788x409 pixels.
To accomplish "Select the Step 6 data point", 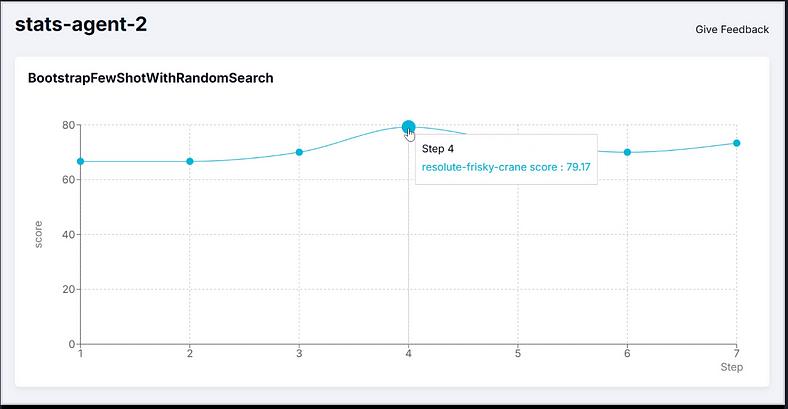I will coord(627,152).
